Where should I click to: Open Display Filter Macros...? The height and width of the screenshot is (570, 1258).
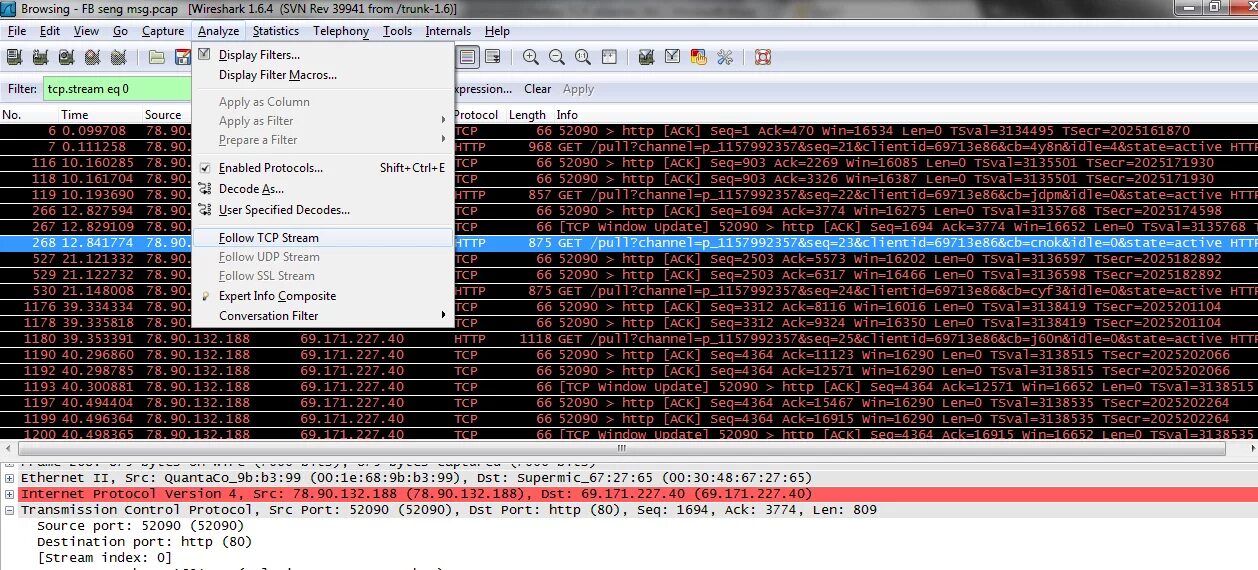(323, 75)
